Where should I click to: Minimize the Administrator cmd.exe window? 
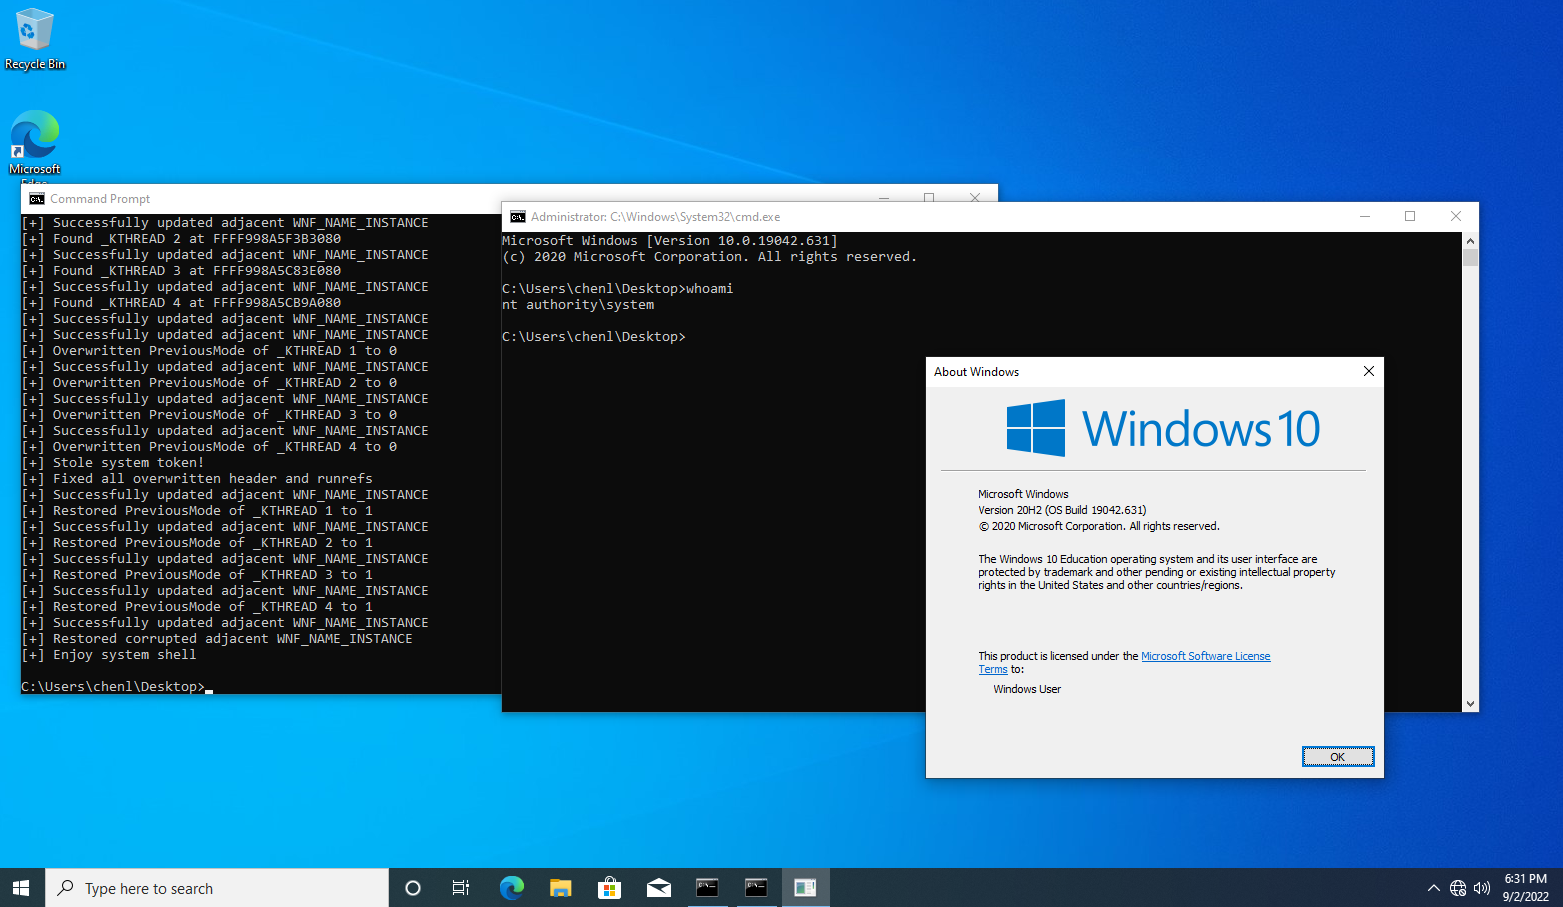(1365, 216)
